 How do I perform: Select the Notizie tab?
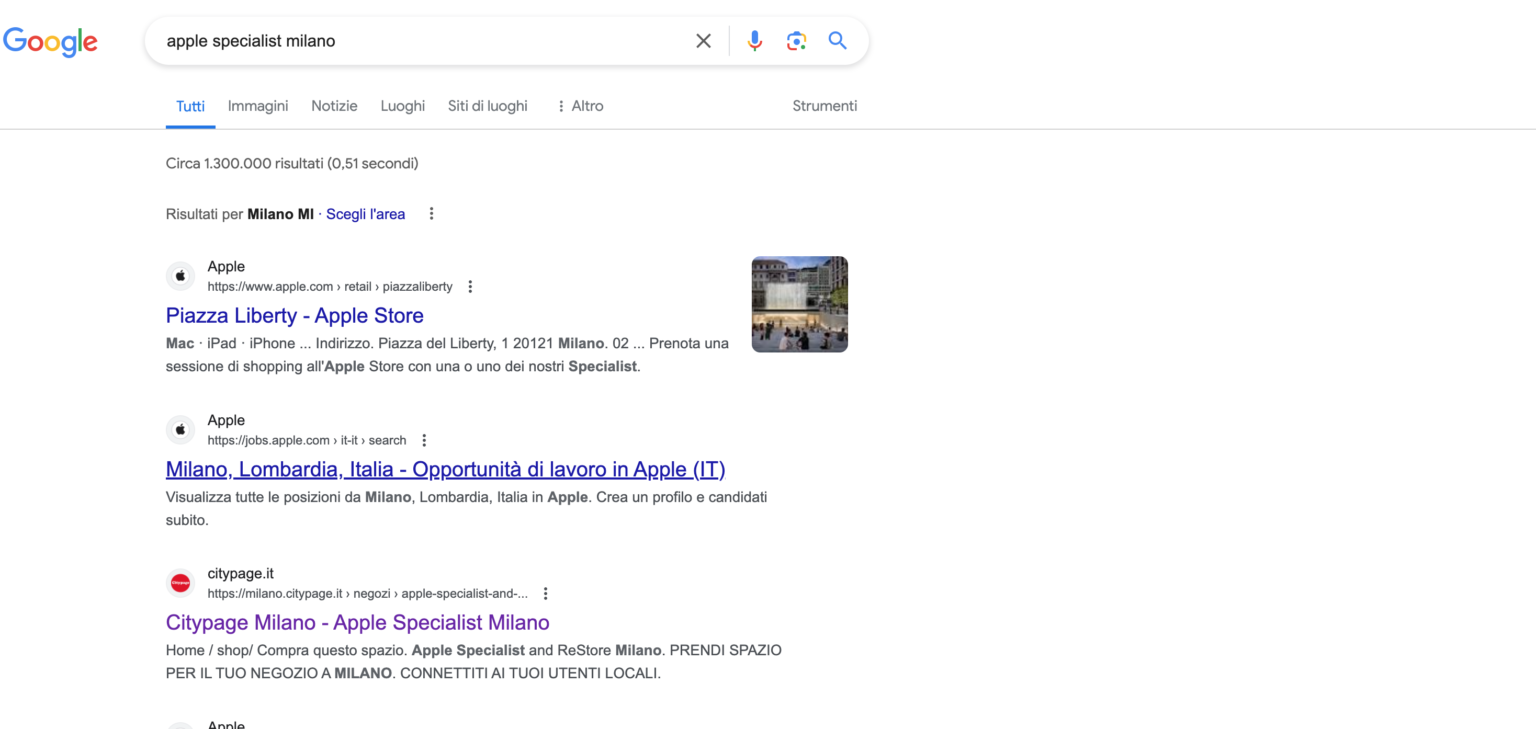(x=334, y=105)
